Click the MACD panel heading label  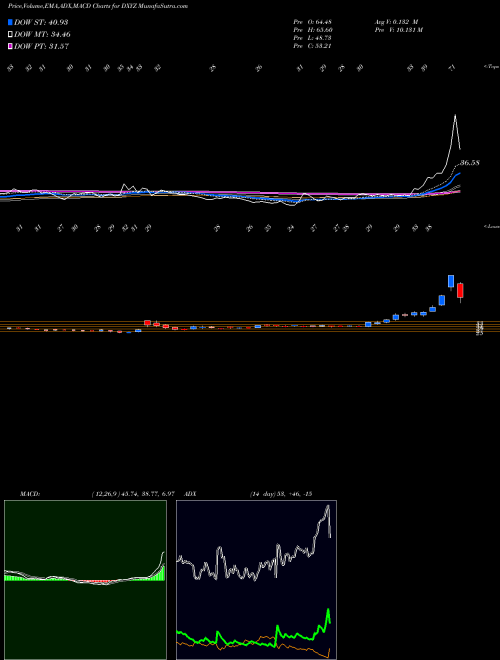click(x=30, y=494)
